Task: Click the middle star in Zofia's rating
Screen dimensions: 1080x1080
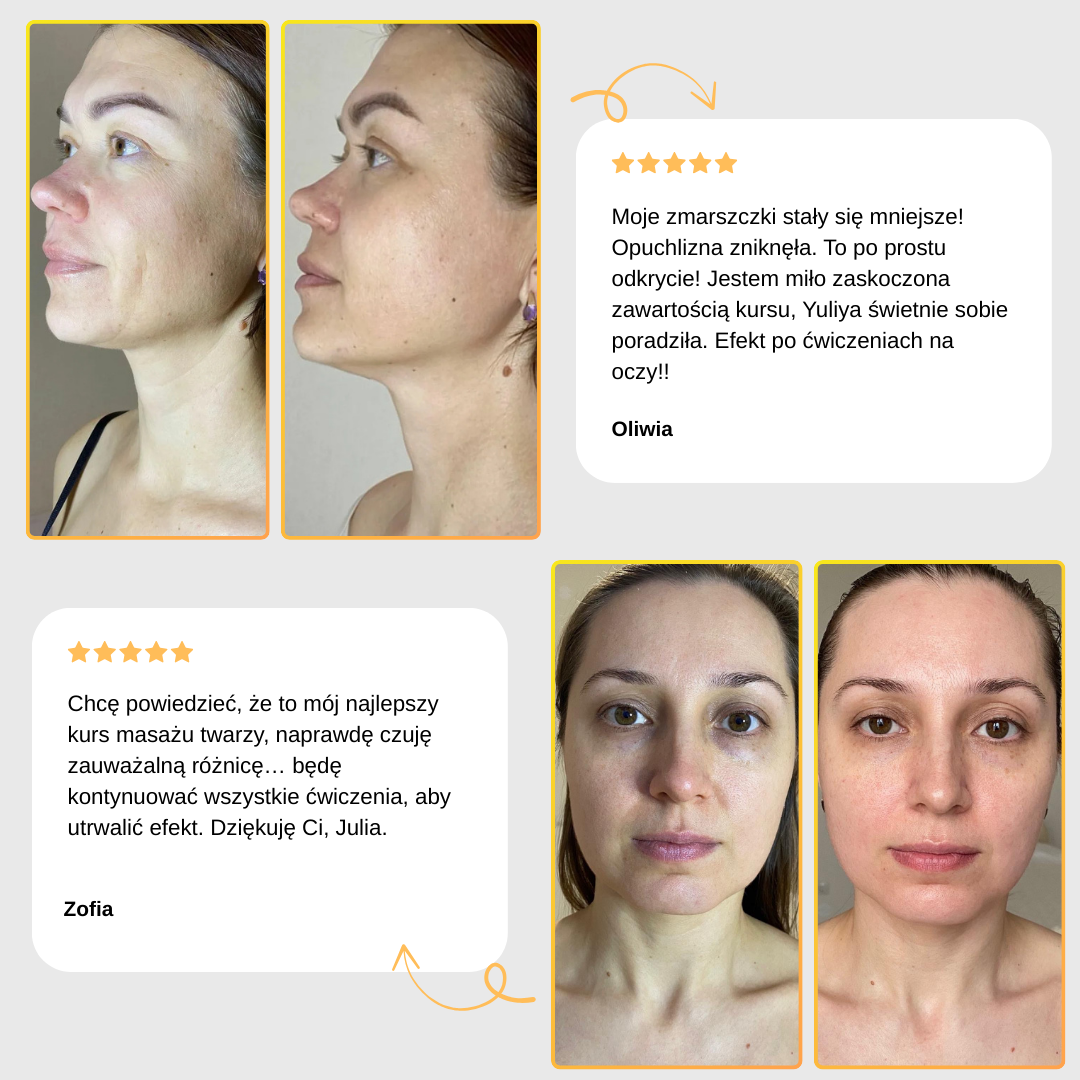Action: pos(131,652)
